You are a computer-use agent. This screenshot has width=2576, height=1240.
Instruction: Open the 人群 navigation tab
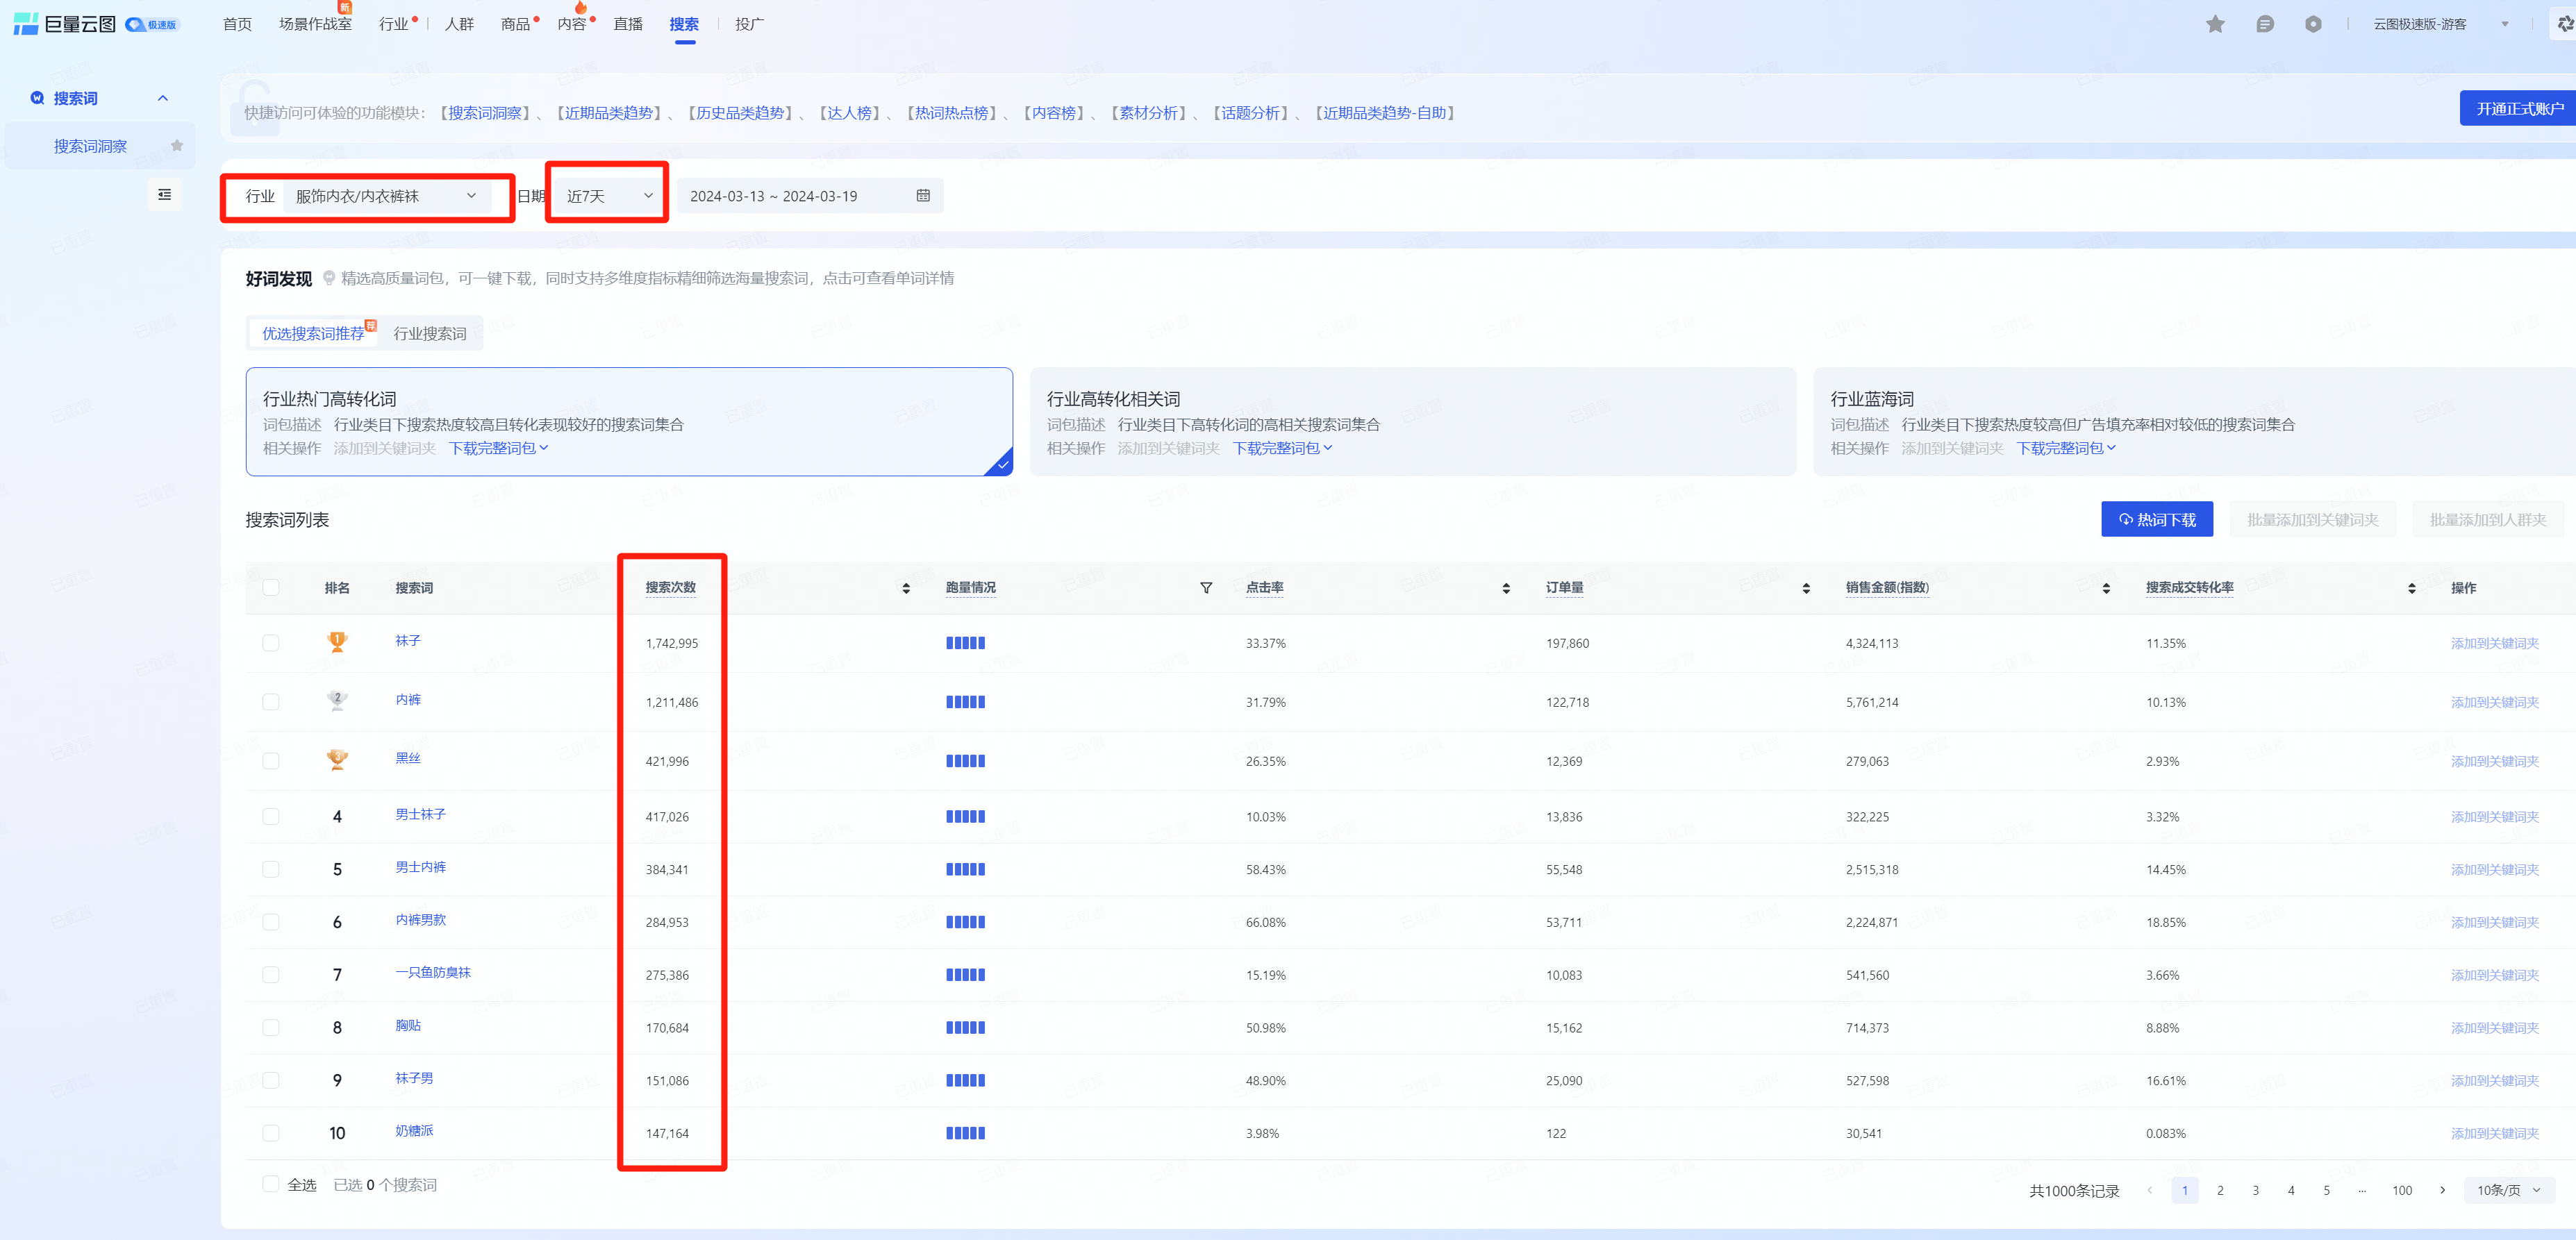pos(459,24)
